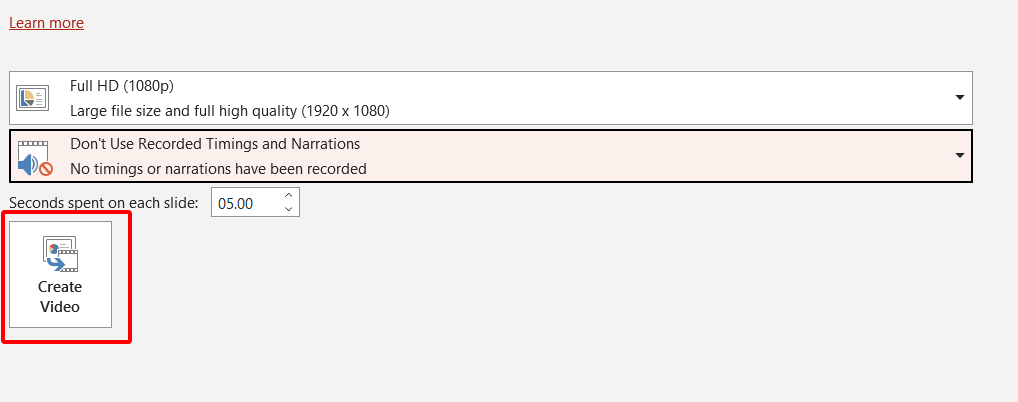
Task: Increase seconds spent on each slide
Action: (x=289, y=196)
